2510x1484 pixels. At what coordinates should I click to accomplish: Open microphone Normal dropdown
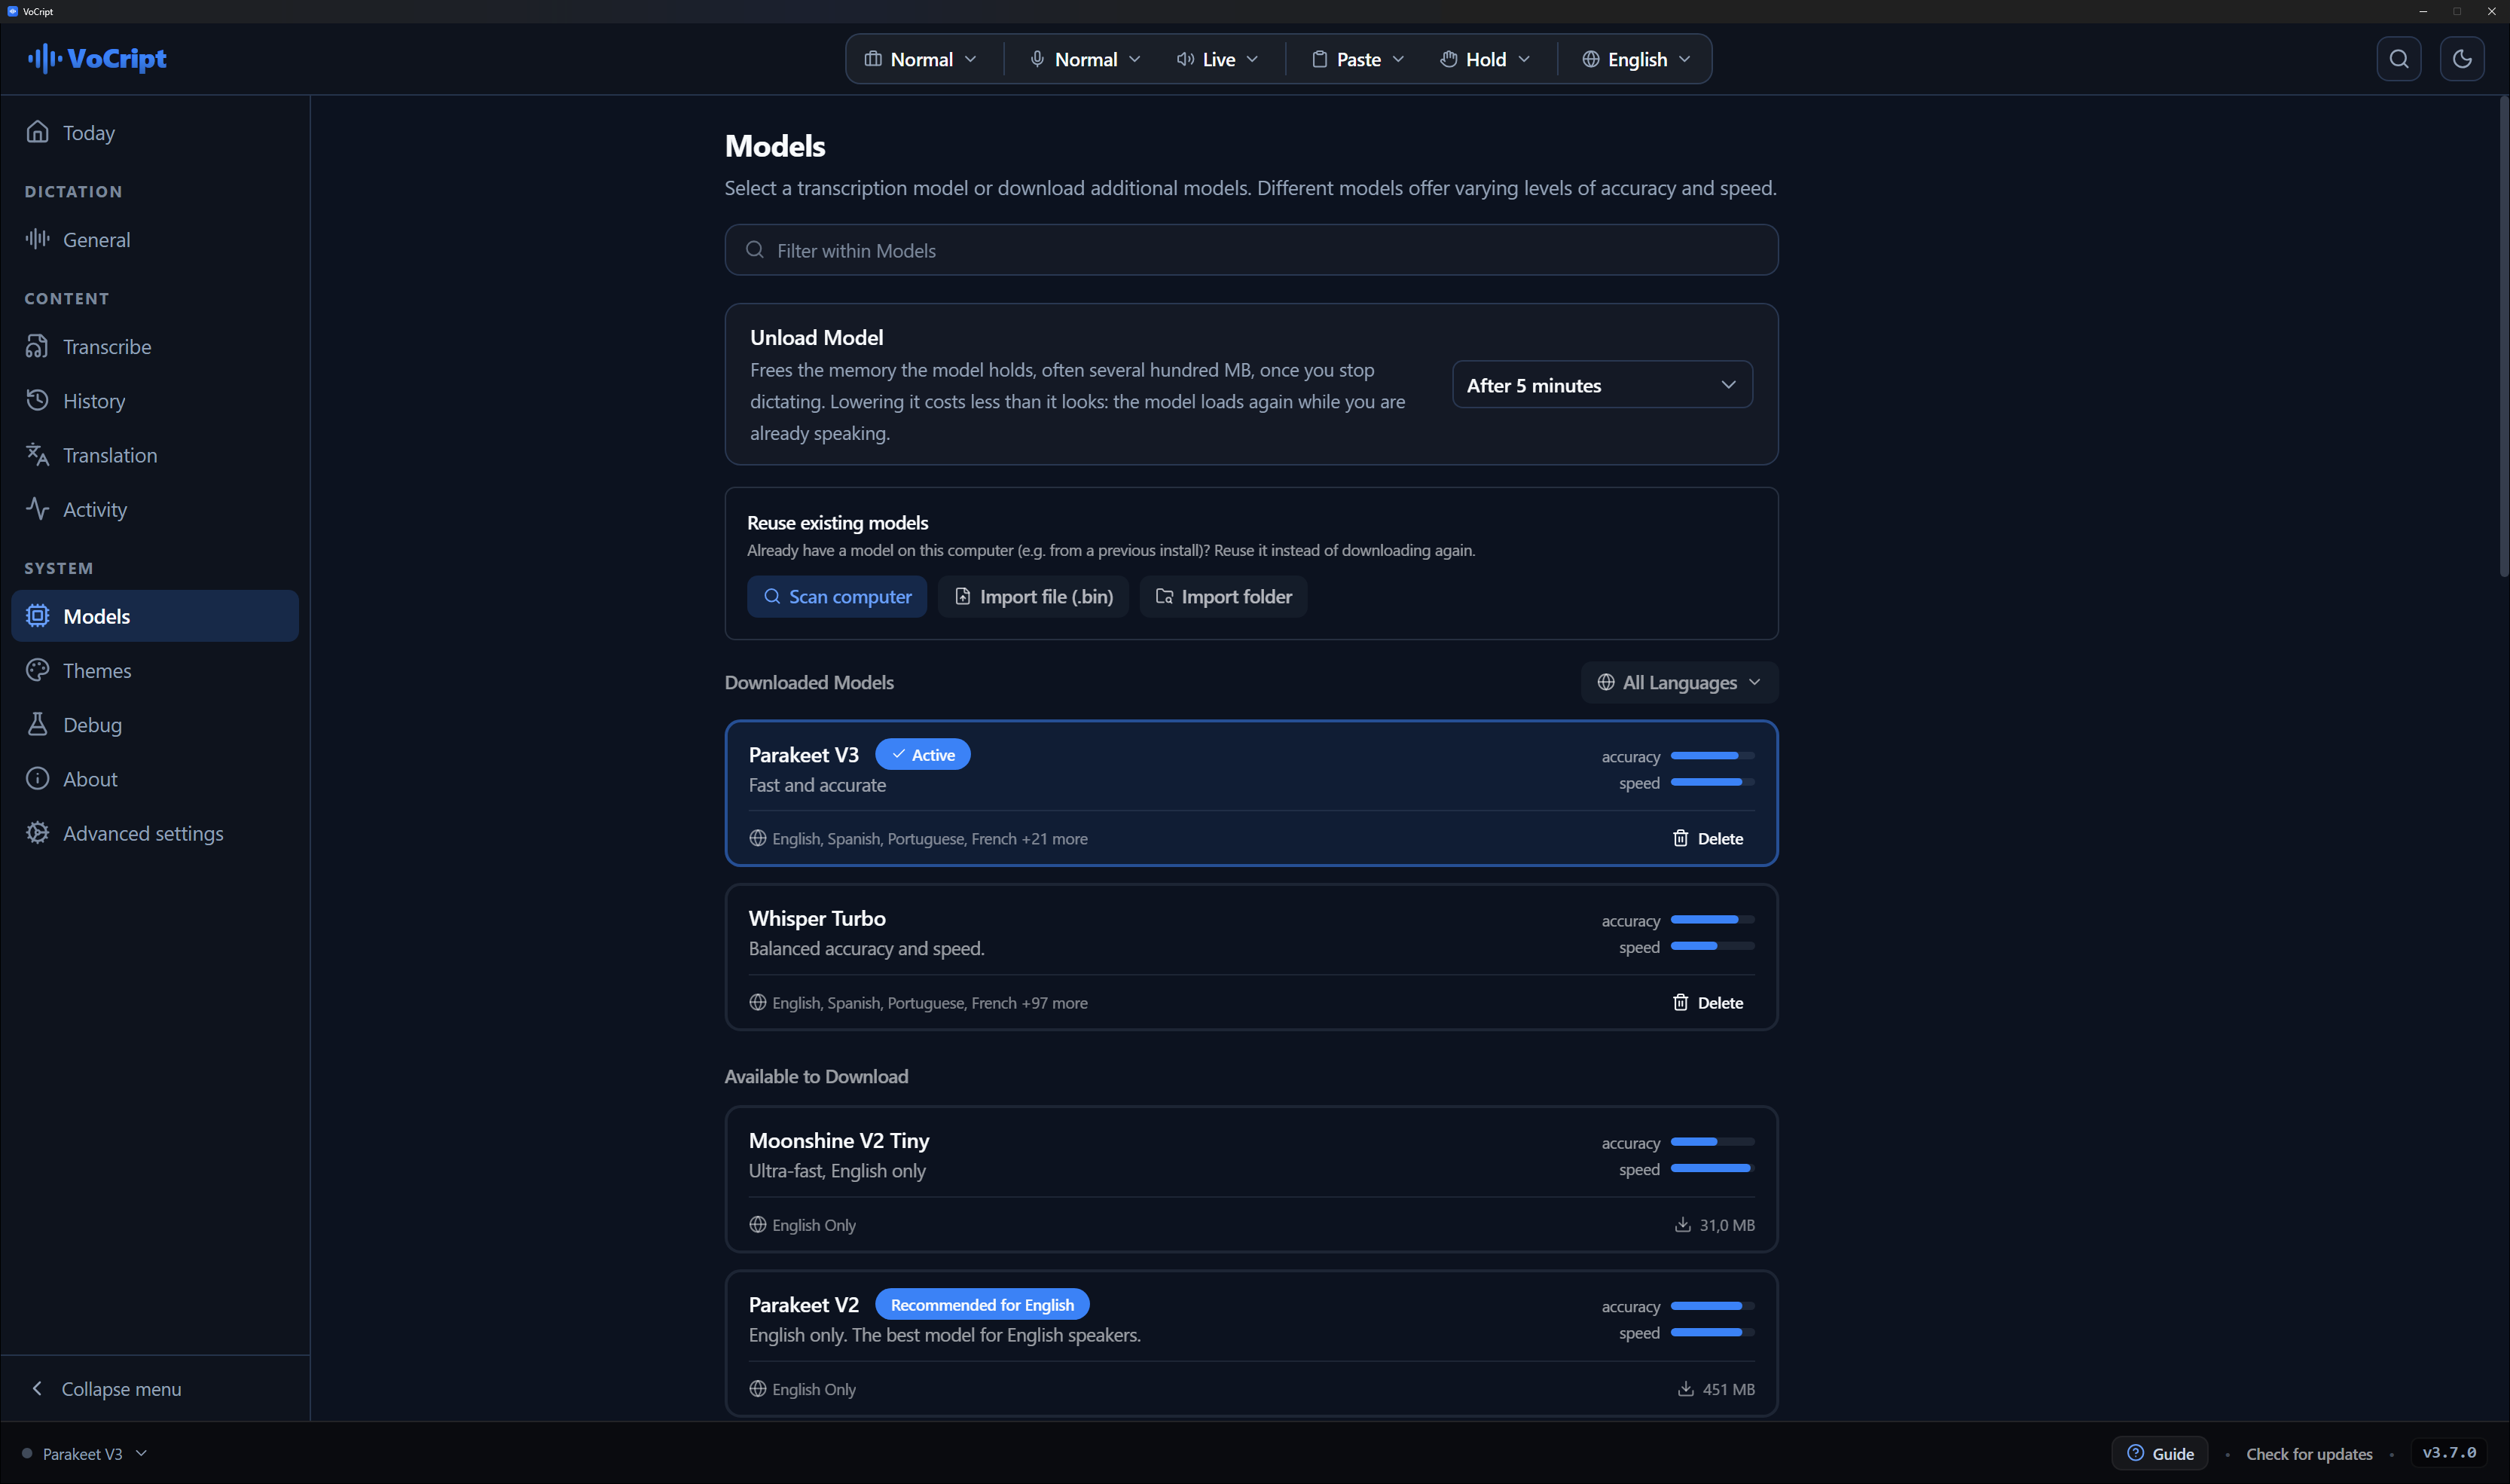1085,59
